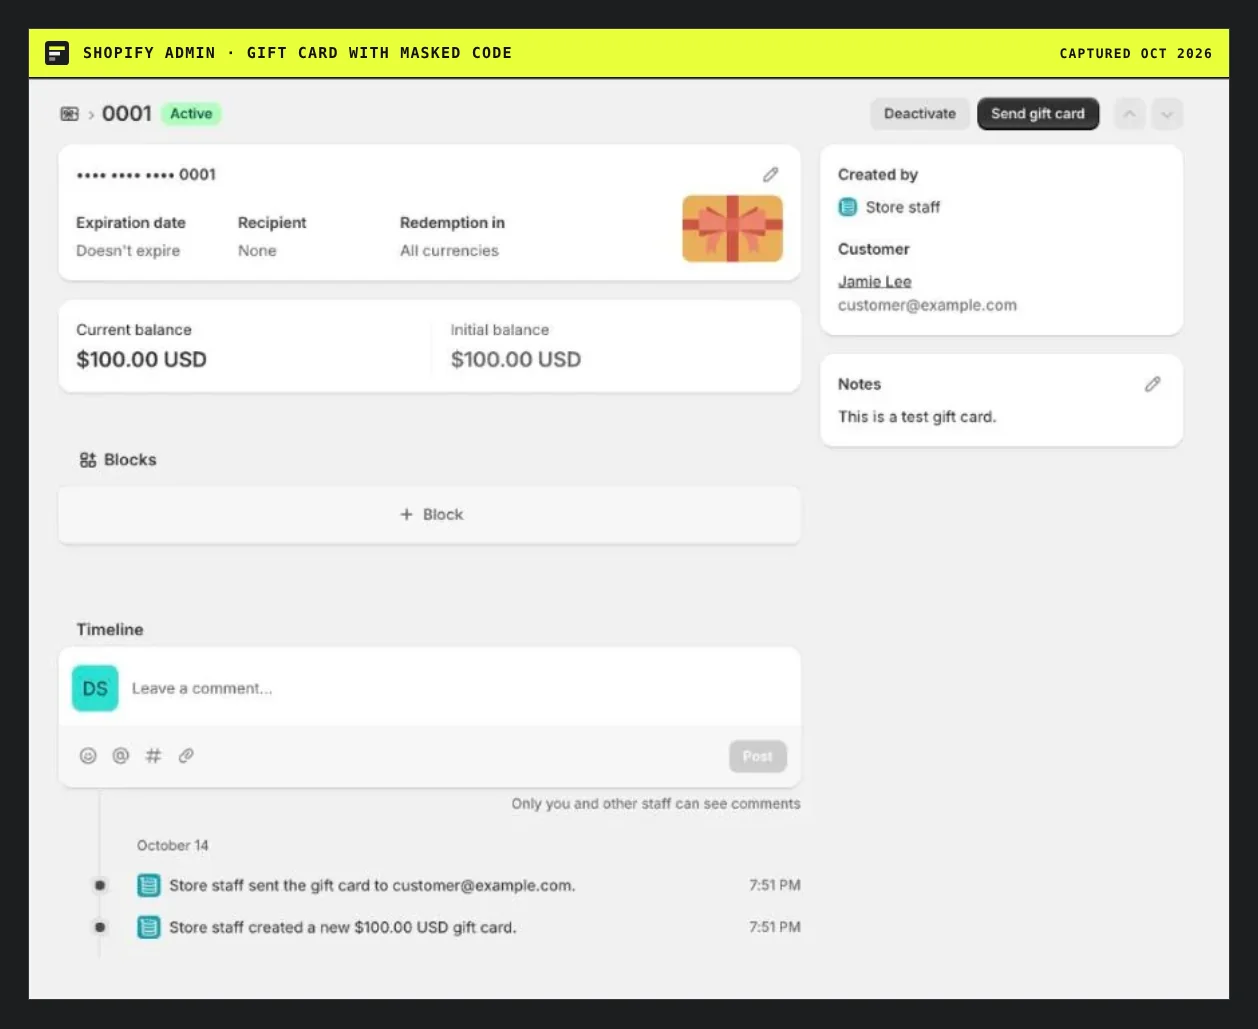This screenshot has width=1258, height=1029.
Task: Click the initial balance $100.00 USD value
Action: [516, 360]
